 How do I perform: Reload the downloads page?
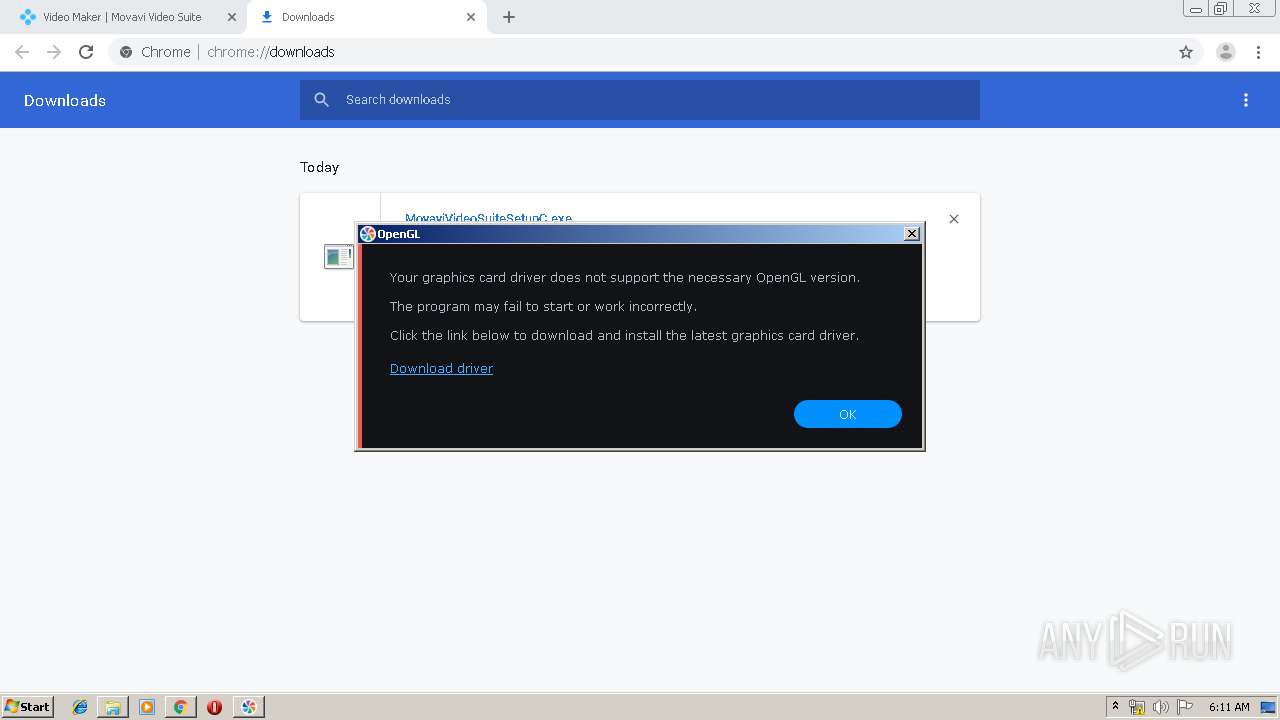pos(86,52)
